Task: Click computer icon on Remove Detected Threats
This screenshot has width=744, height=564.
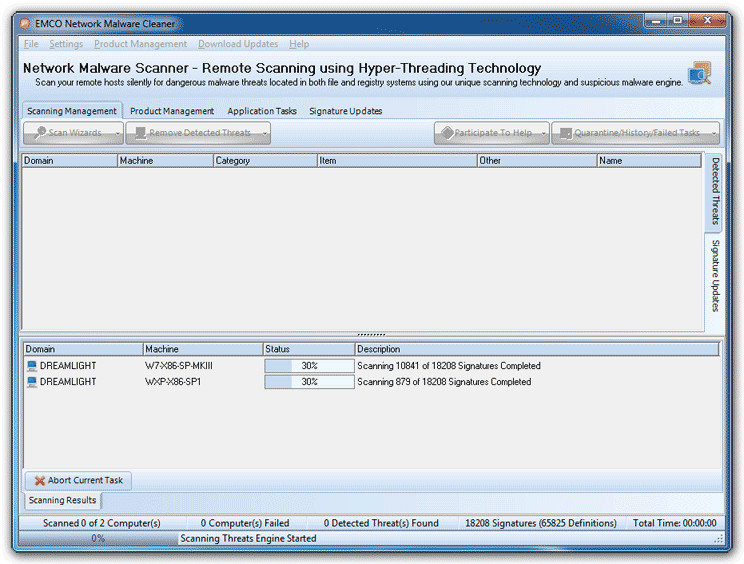Action: coord(140,133)
